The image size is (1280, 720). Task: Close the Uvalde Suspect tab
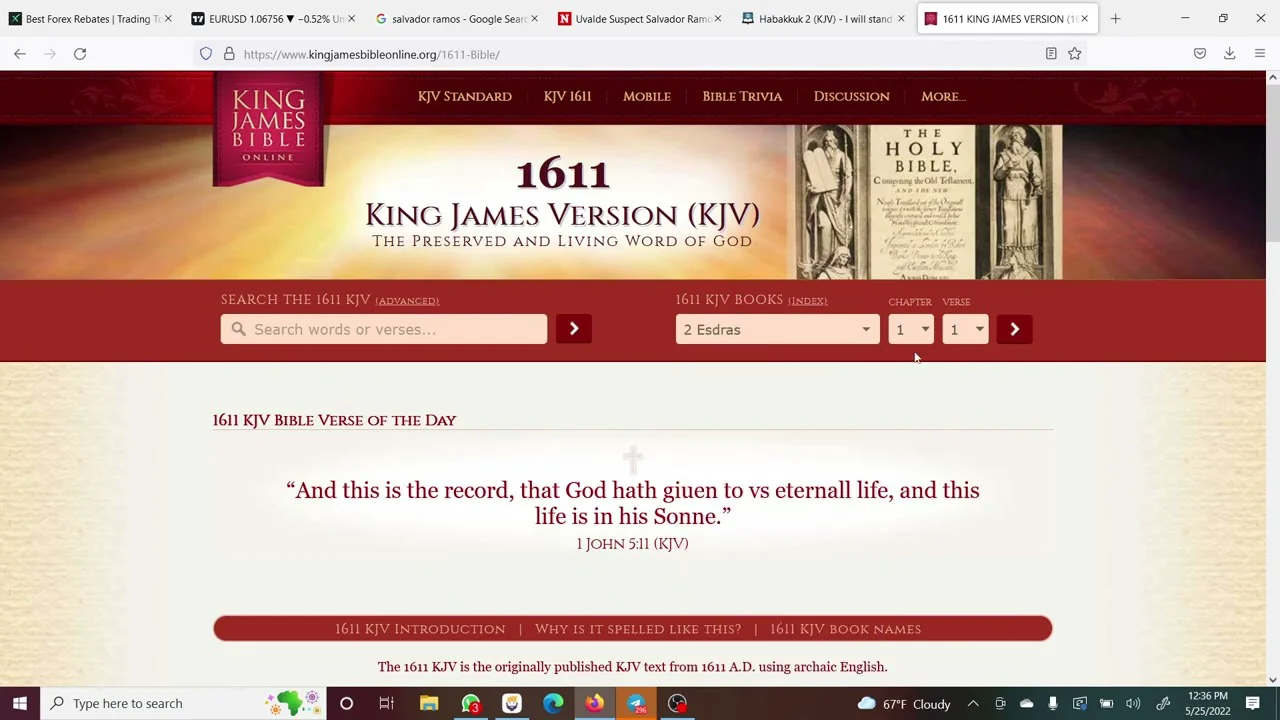[x=717, y=18]
